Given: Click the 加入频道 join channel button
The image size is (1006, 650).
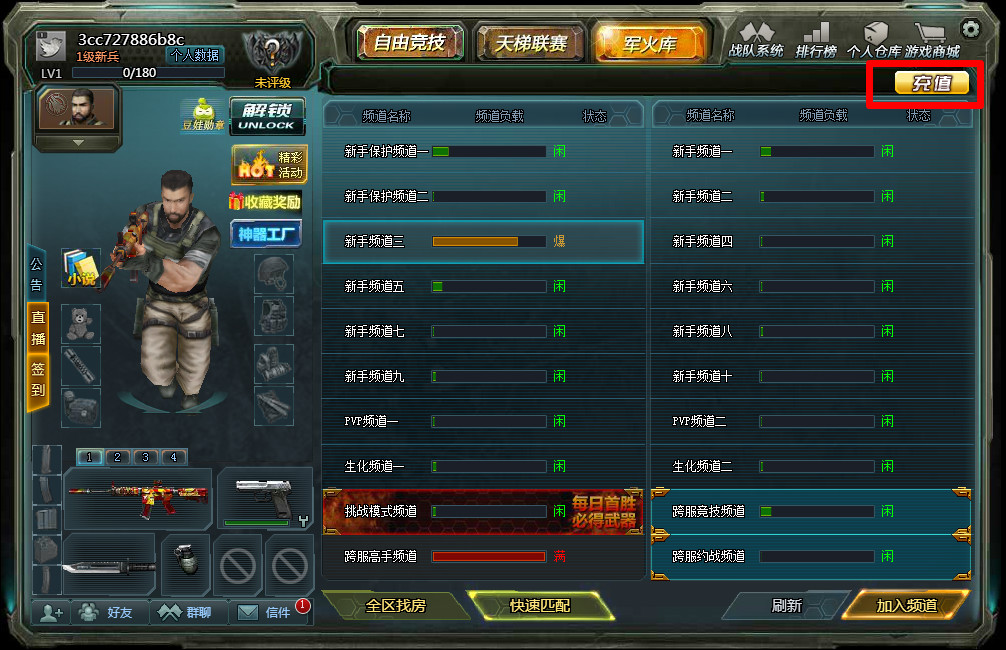Looking at the screenshot, I should coord(907,605).
